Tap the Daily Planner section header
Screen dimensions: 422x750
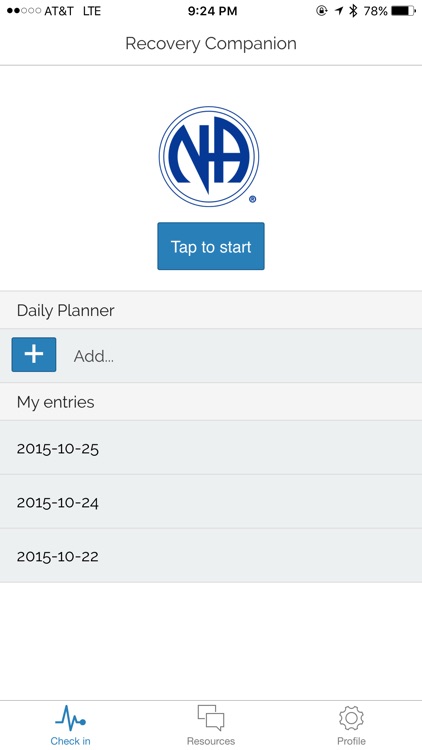pyautogui.click(x=211, y=310)
